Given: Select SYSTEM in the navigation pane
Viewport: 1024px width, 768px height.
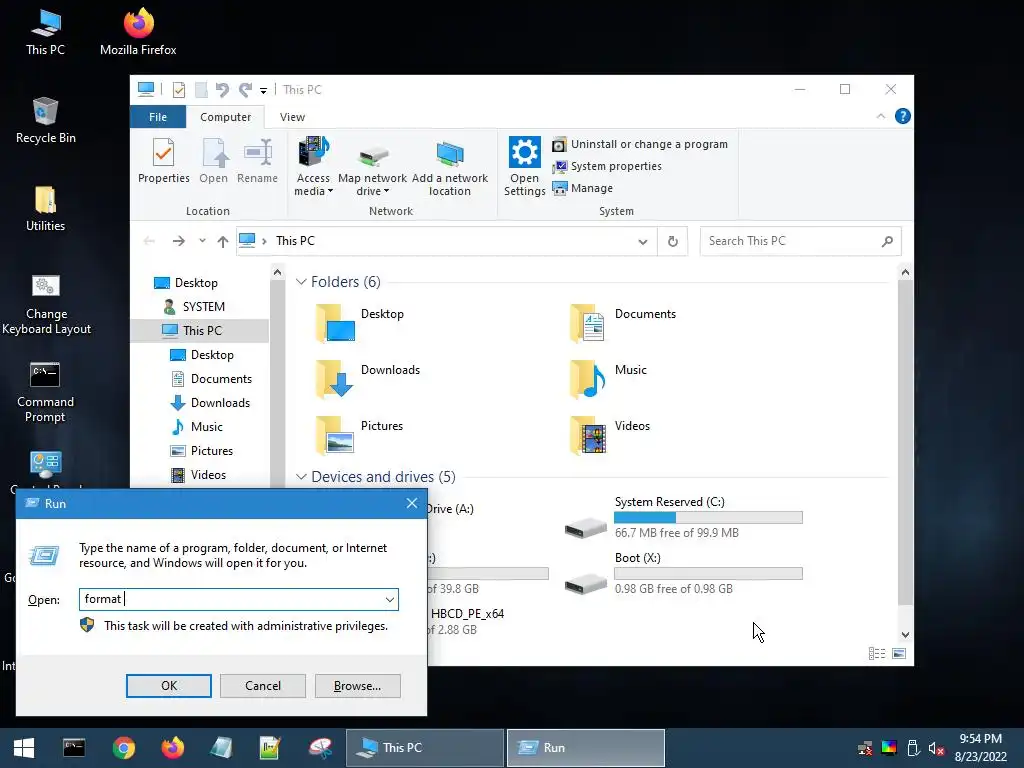Looking at the screenshot, I should 203,307.
